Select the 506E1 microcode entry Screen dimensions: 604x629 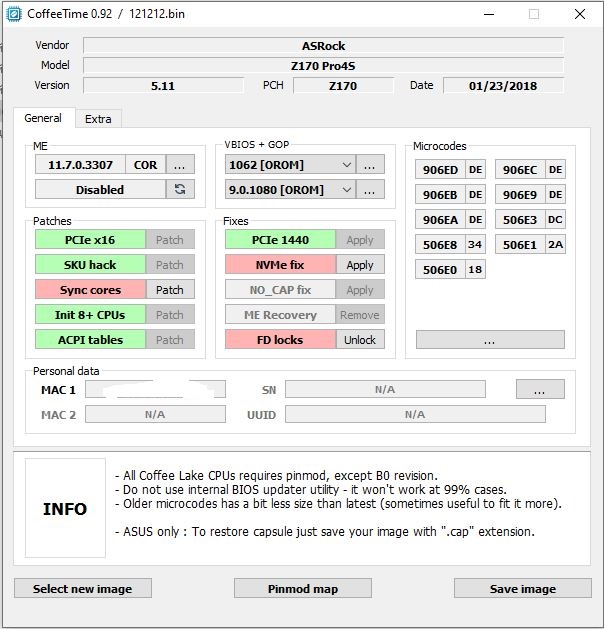click(520, 244)
